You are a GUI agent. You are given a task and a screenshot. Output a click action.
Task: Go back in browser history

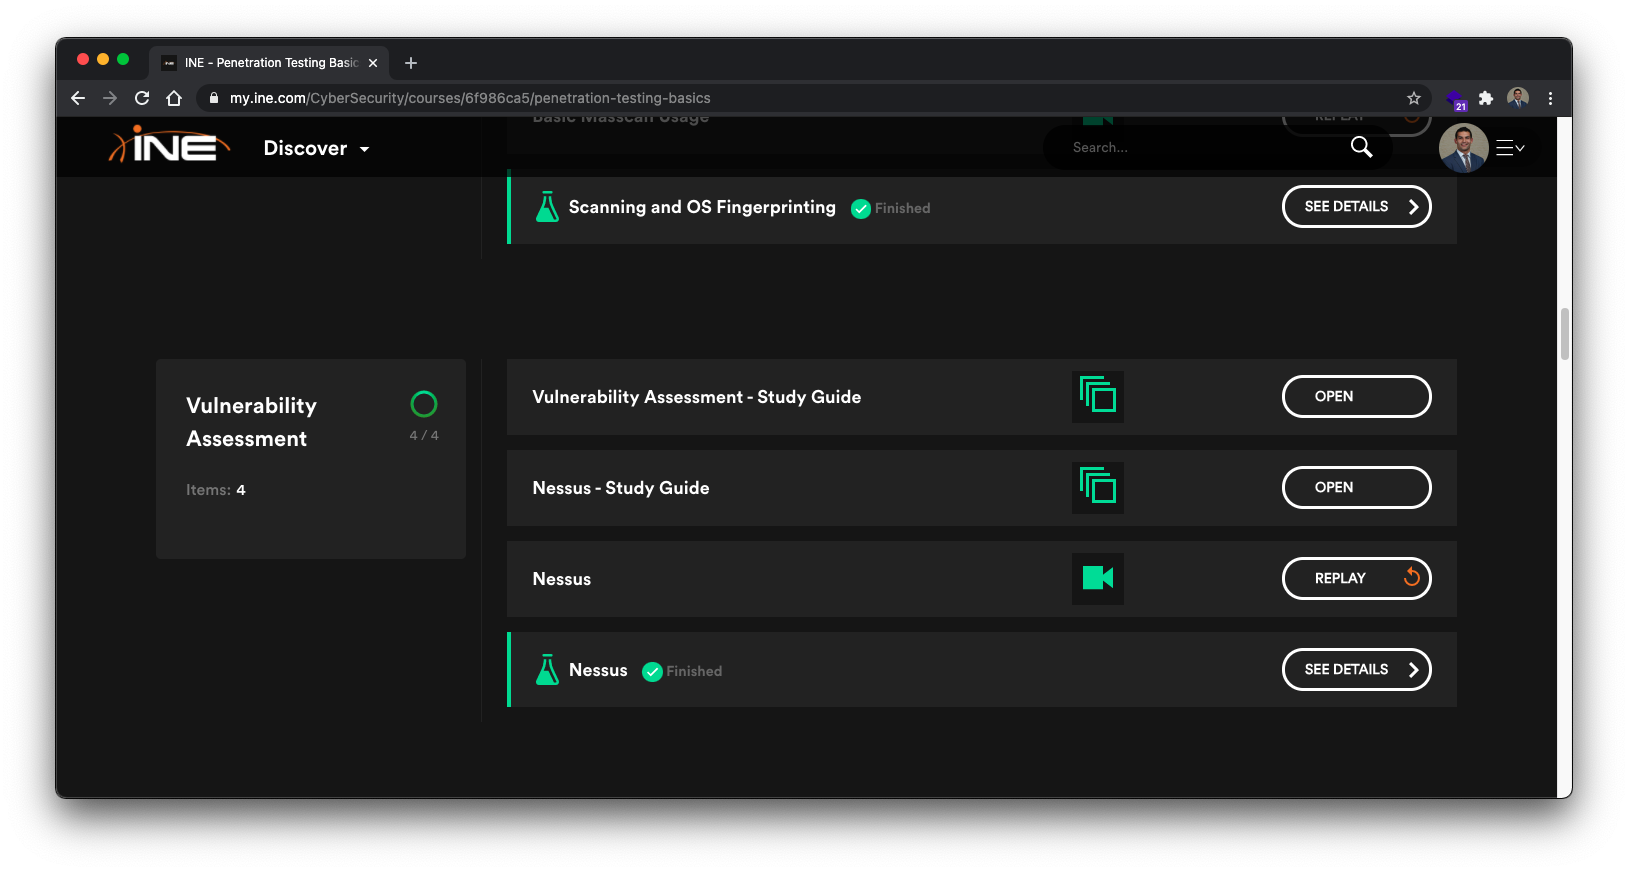(x=78, y=98)
